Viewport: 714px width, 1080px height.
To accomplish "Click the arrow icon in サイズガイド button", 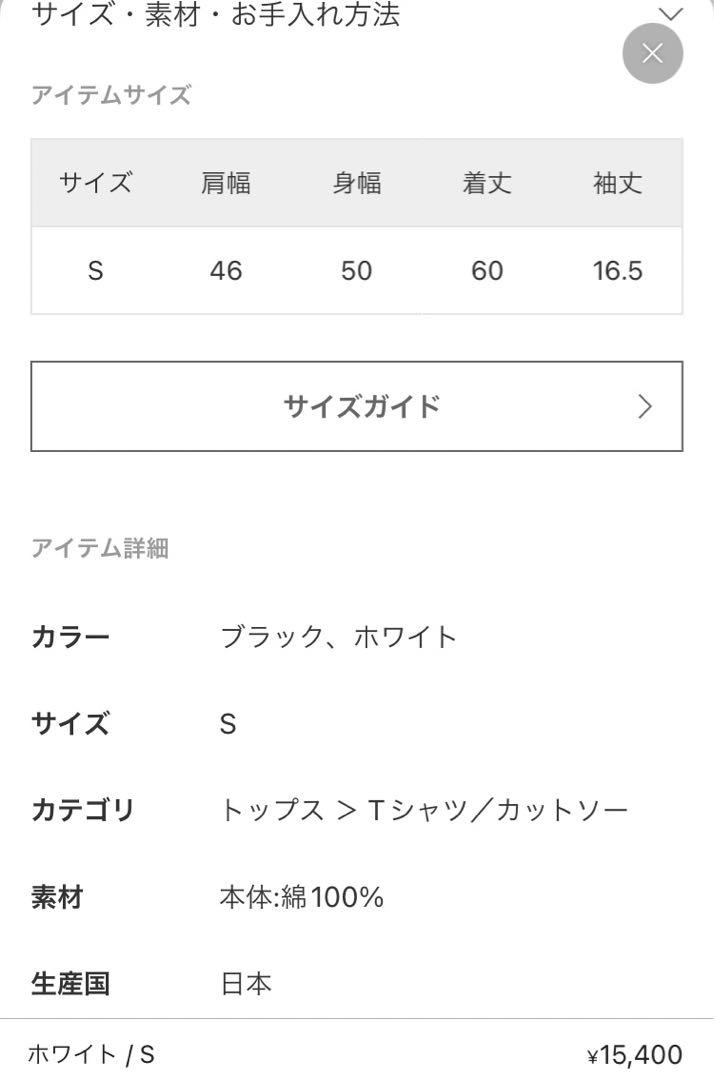I will pyautogui.click(x=644, y=406).
